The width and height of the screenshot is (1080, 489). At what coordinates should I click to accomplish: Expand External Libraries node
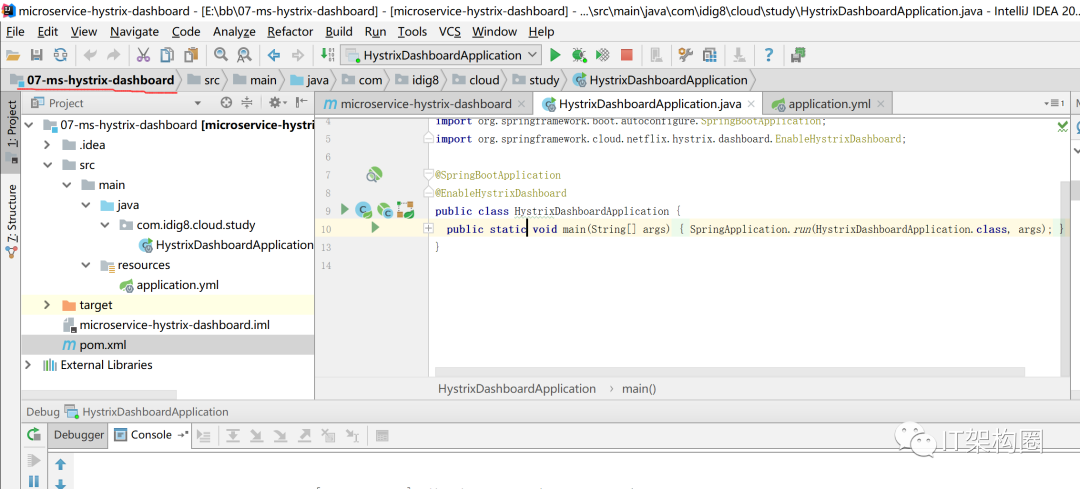[28, 364]
